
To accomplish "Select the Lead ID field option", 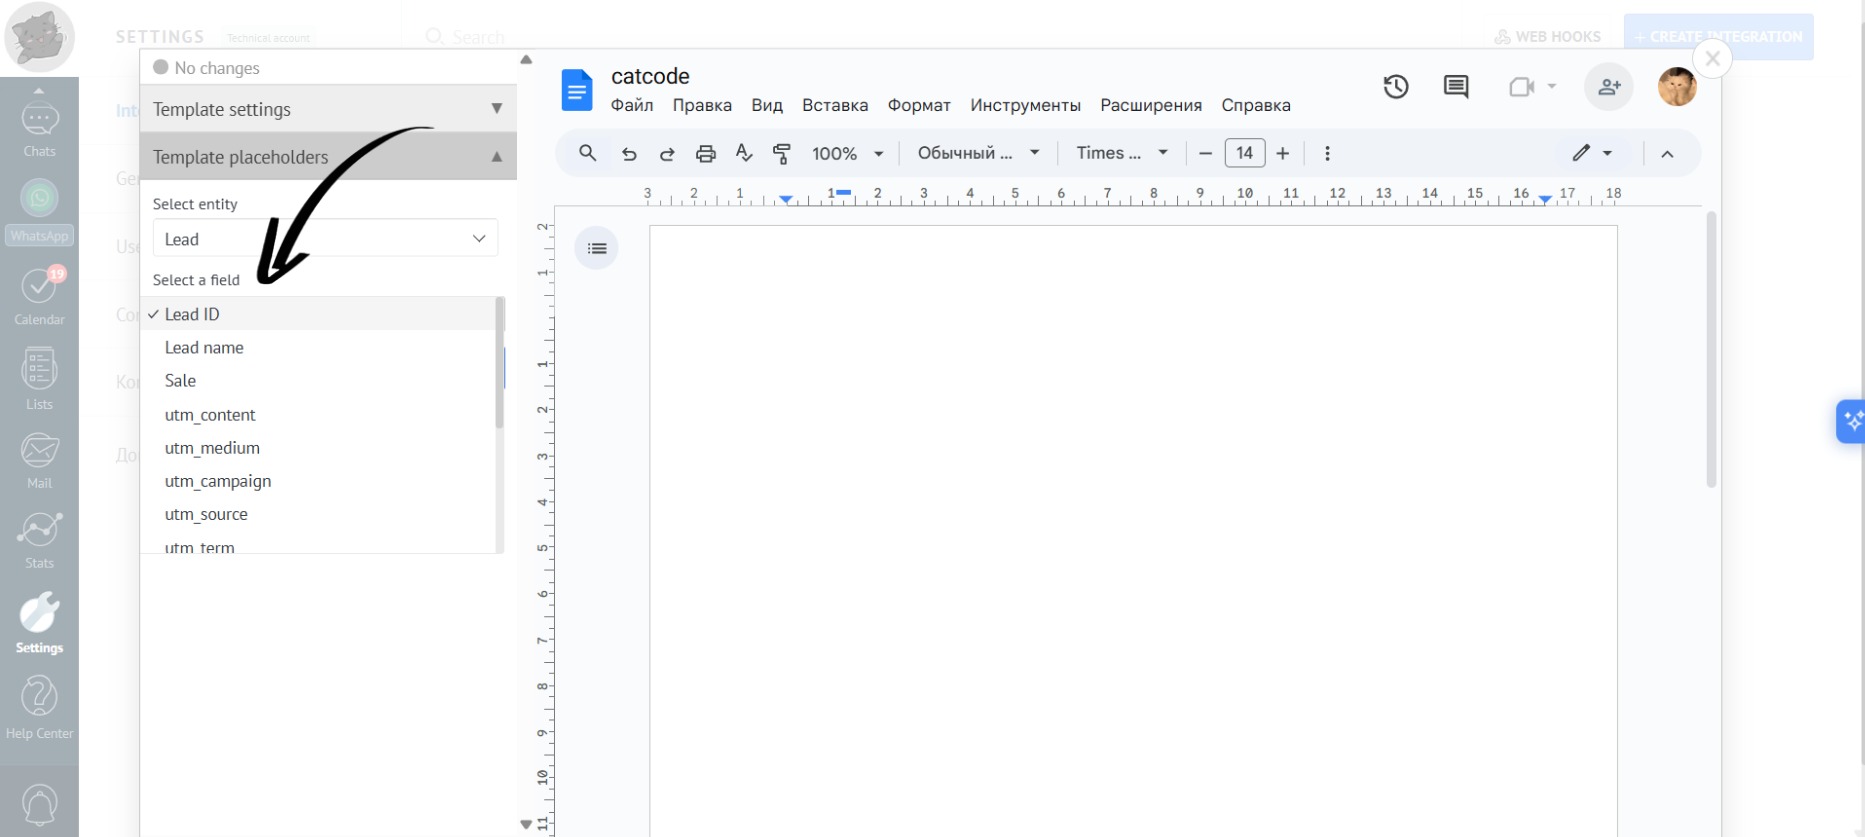I will coord(192,314).
